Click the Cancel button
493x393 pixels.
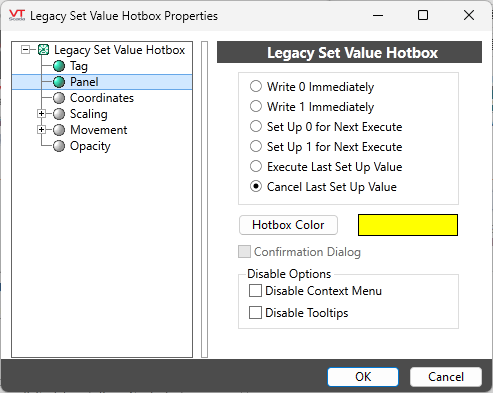446,377
